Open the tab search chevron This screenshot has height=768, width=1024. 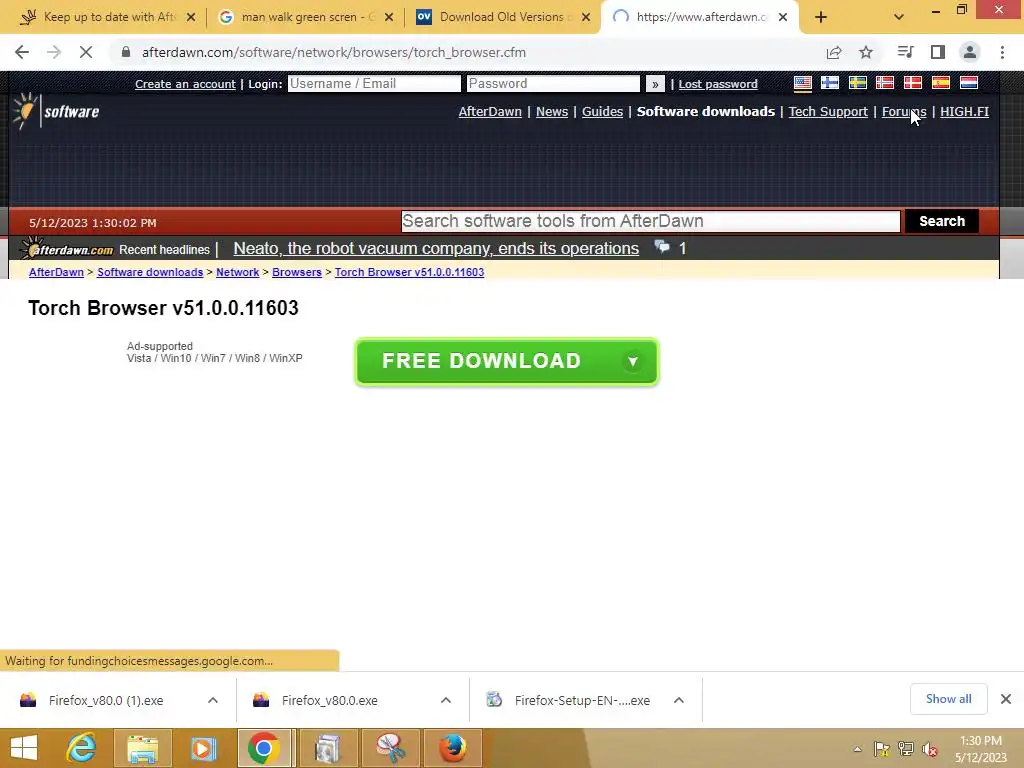(x=899, y=17)
